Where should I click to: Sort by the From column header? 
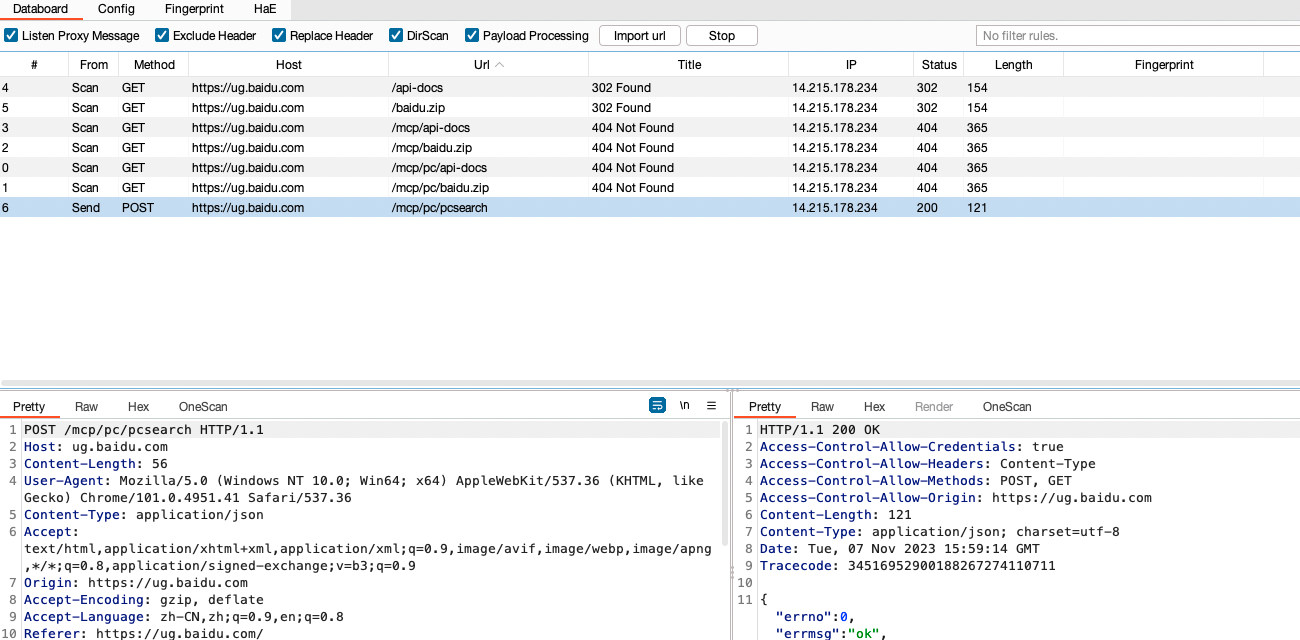coord(94,64)
